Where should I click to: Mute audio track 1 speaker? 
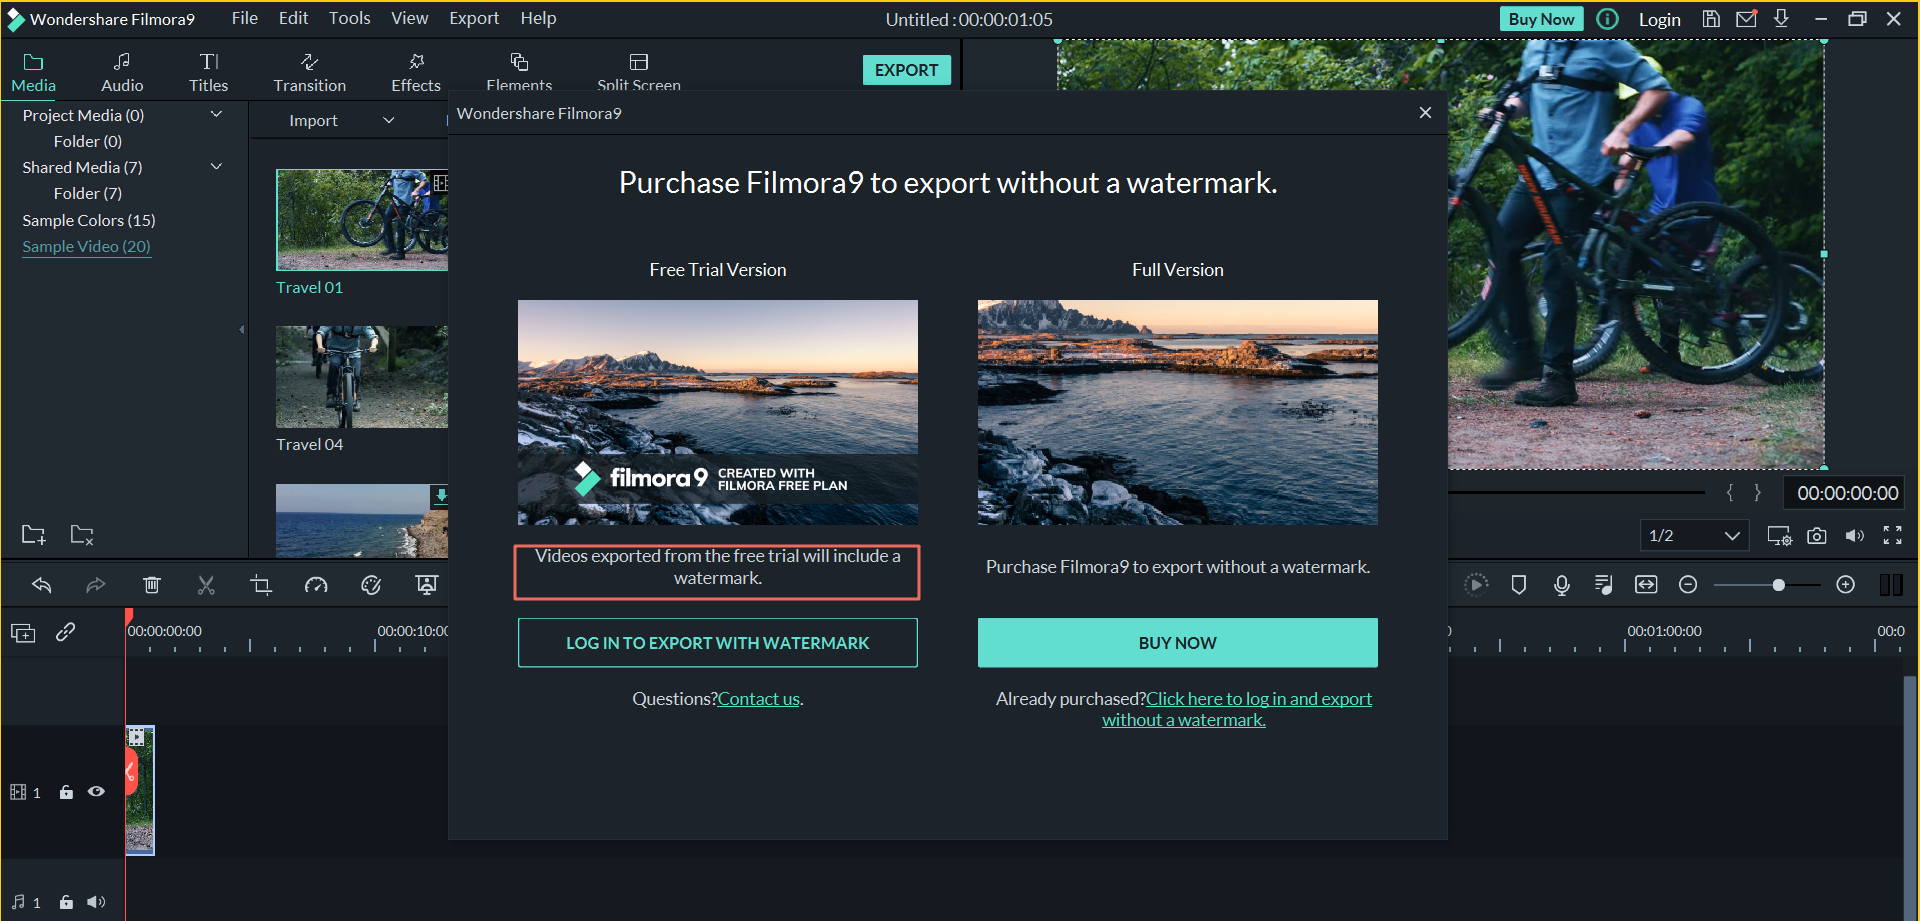pyautogui.click(x=96, y=902)
